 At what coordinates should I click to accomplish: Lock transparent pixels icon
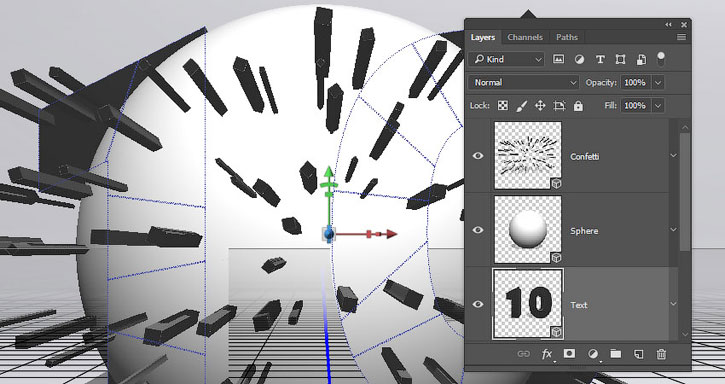(x=503, y=106)
